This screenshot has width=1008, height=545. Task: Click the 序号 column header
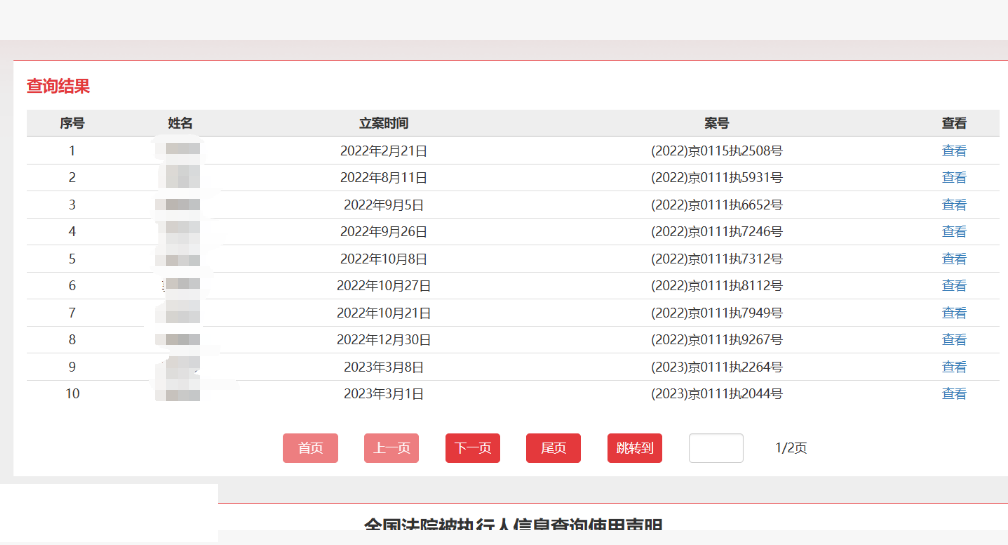tap(72, 123)
